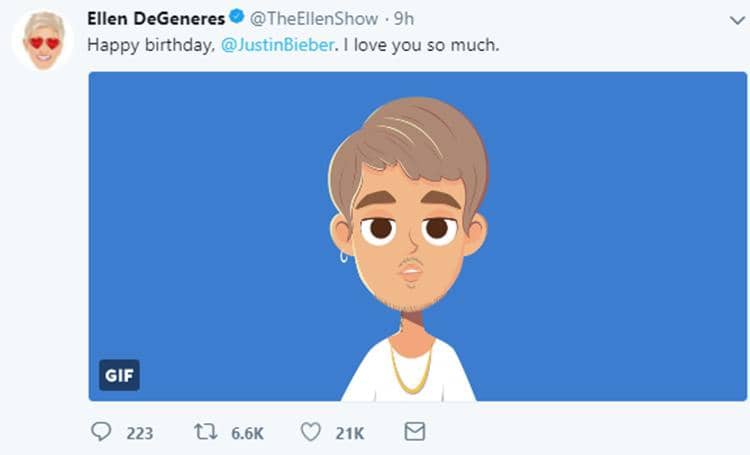This screenshot has height=455, width=750.
Task: Click the cartoon's gold chain necklace
Action: (410, 372)
